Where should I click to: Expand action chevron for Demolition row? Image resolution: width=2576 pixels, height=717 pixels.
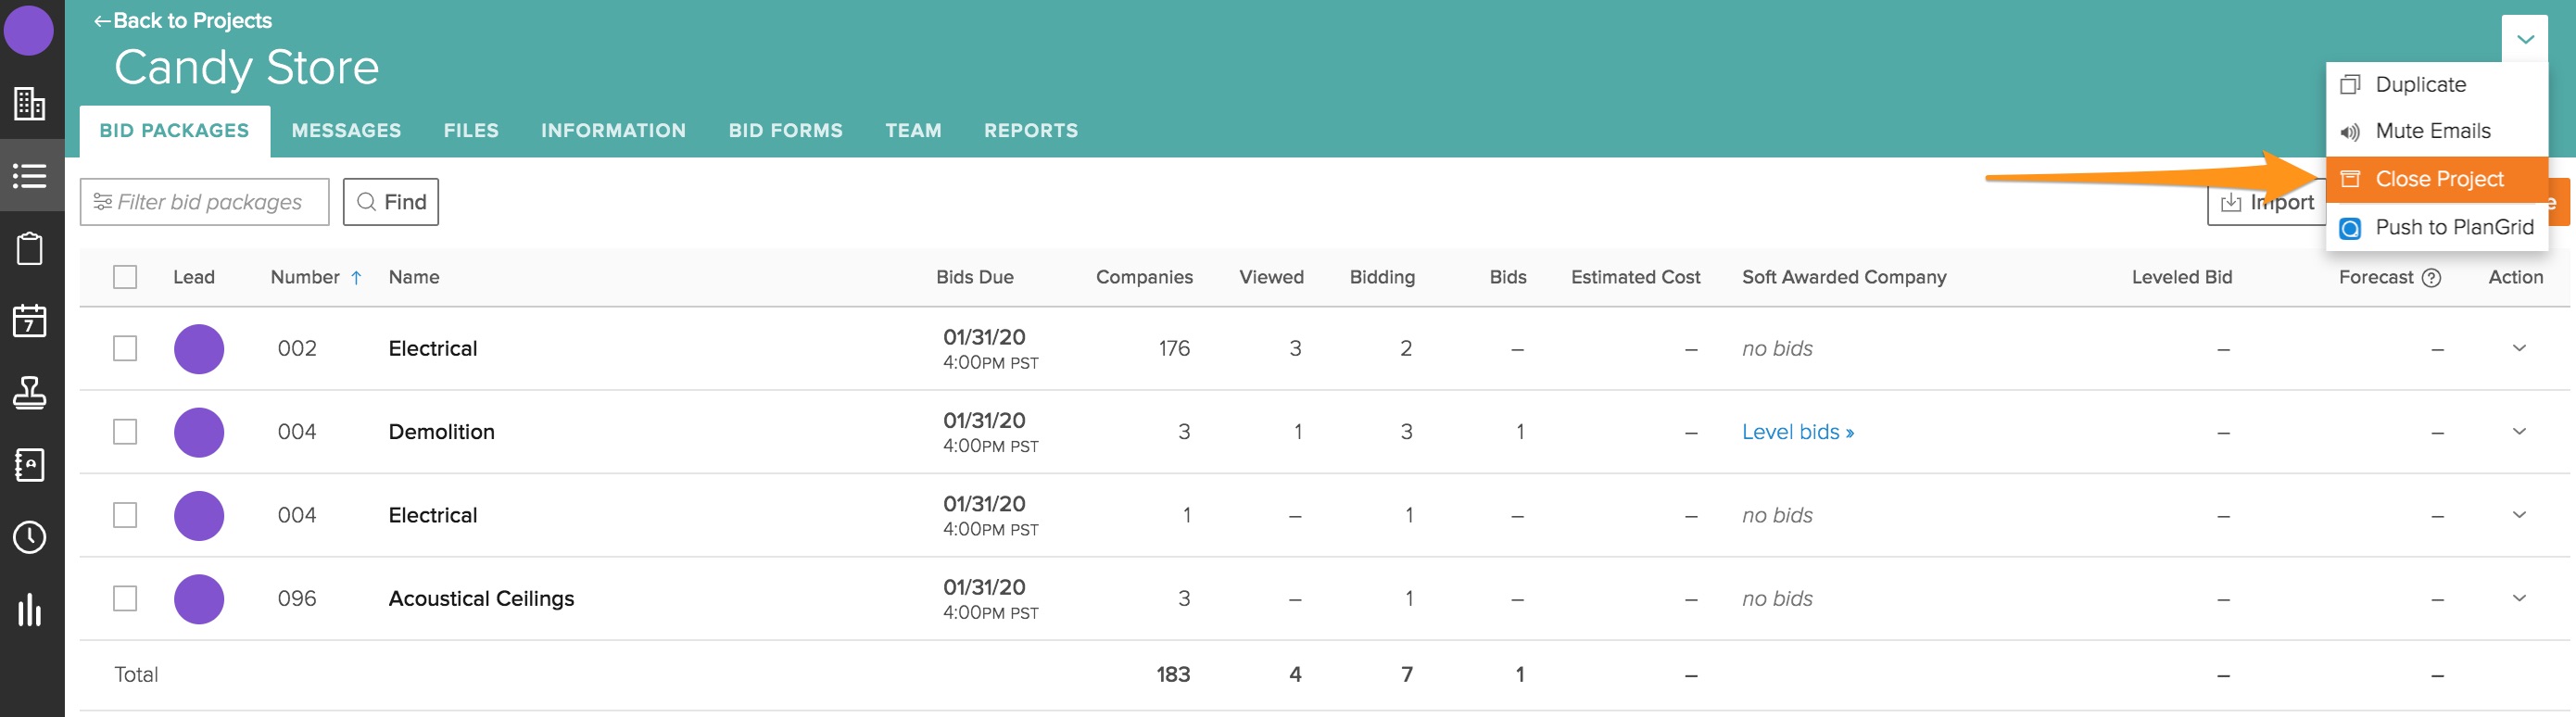tap(2519, 432)
